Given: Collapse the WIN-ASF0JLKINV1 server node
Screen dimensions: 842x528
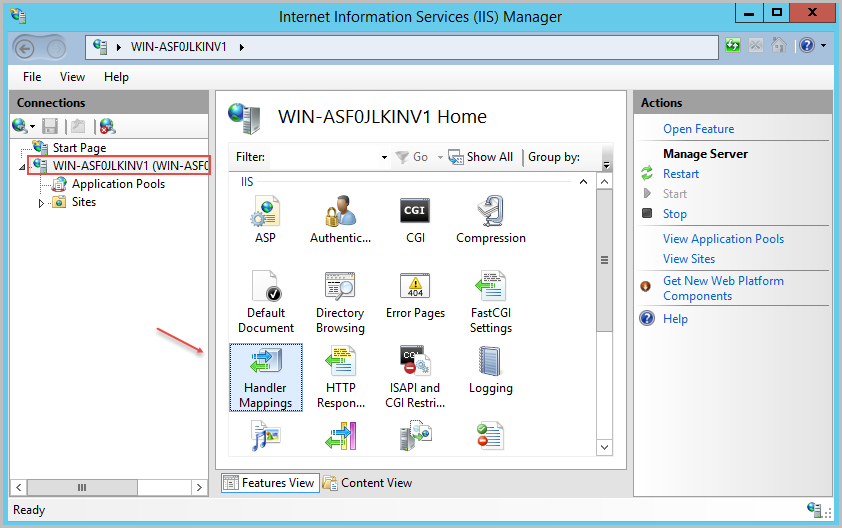Looking at the screenshot, I should click(x=23, y=167).
